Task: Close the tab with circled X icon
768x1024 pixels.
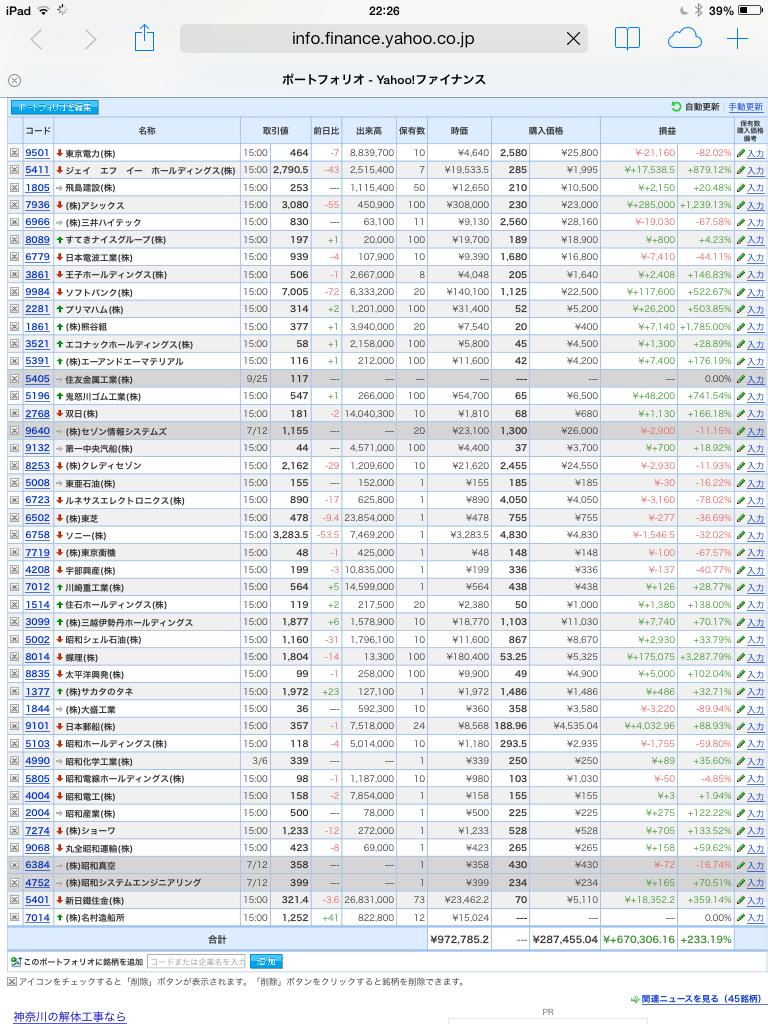Action: tap(14, 80)
